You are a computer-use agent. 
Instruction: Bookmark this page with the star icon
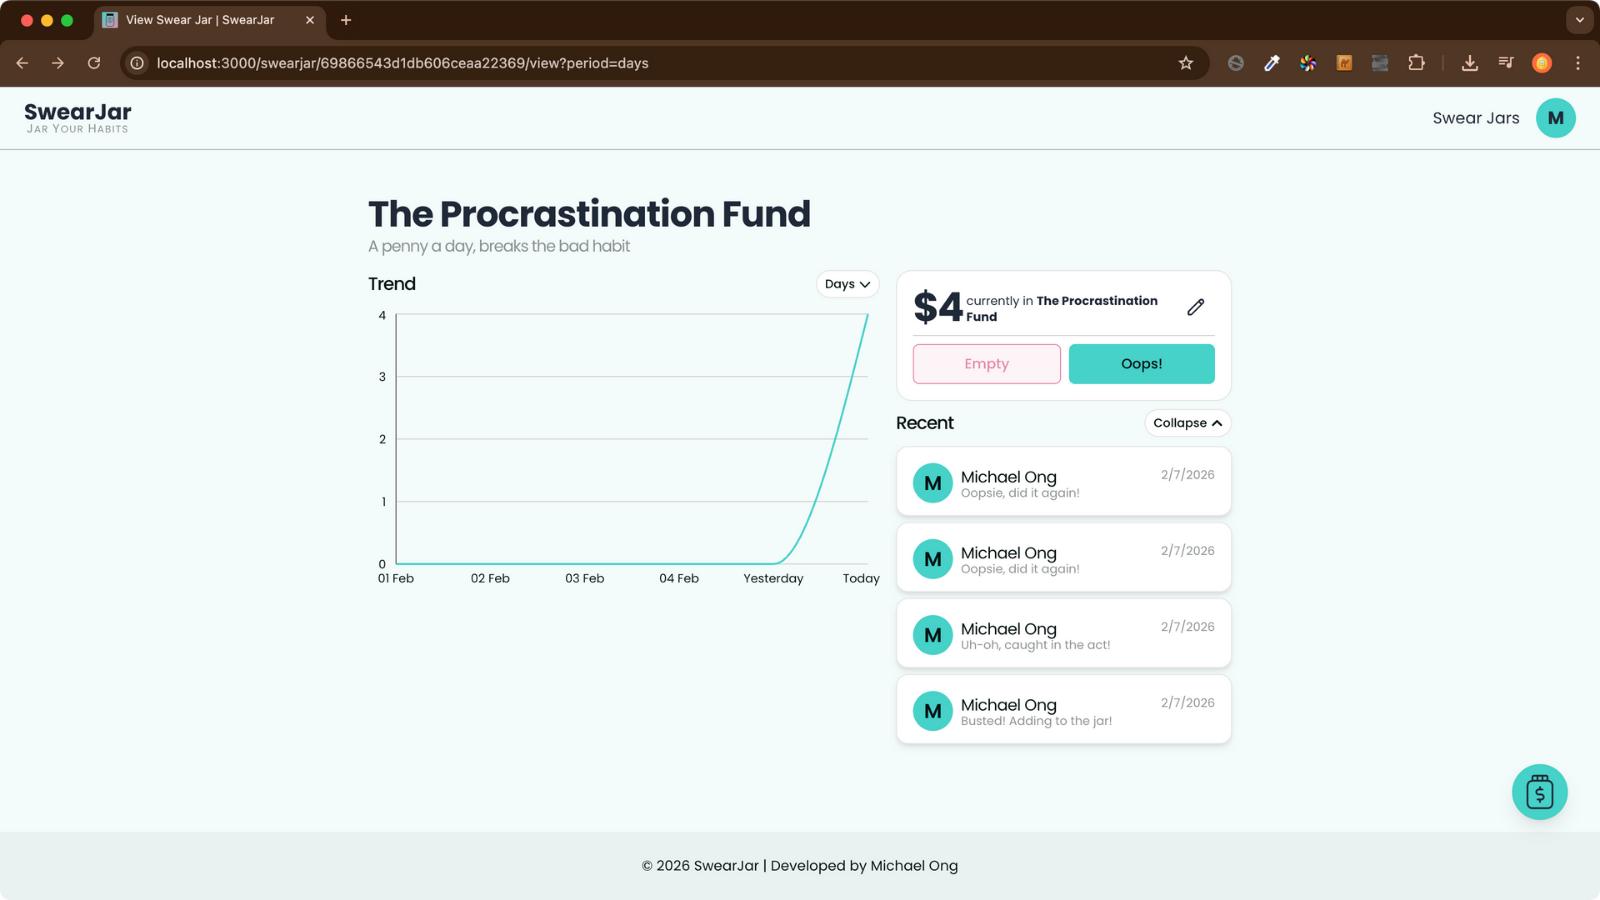tap(1186, 63)
